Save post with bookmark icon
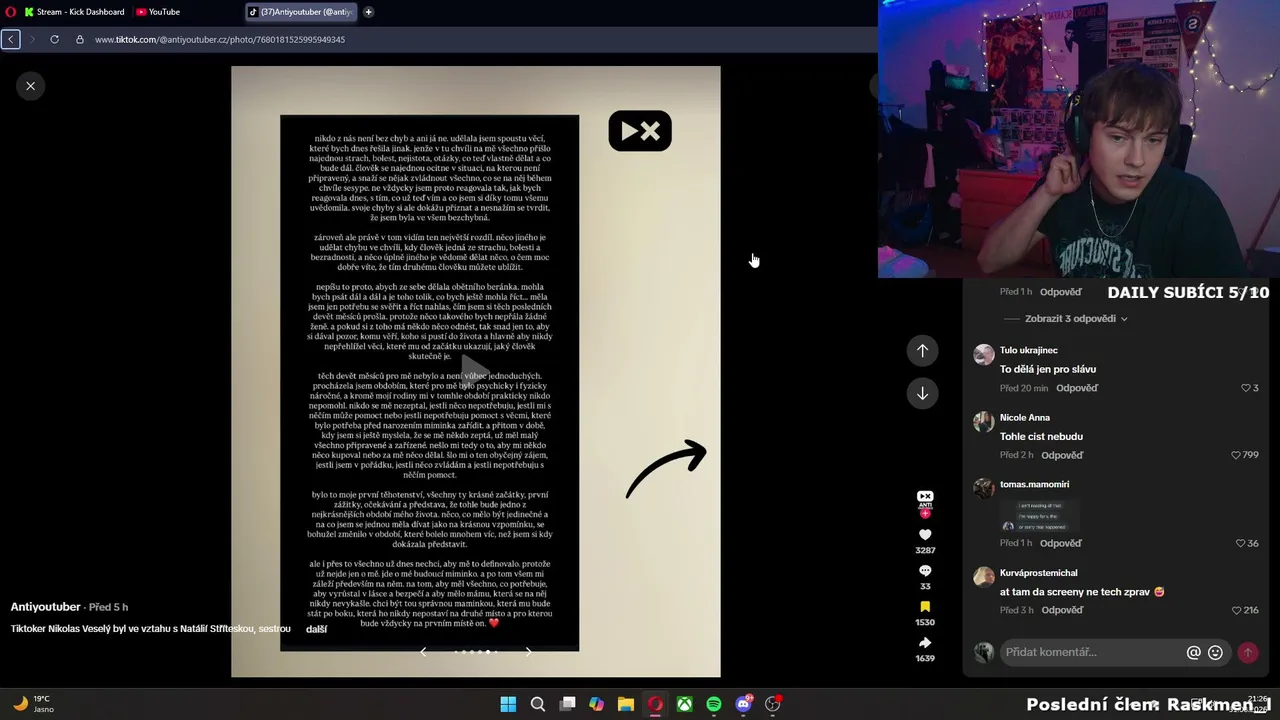This screenshot has width=1280, height=720. coord(925,607)
